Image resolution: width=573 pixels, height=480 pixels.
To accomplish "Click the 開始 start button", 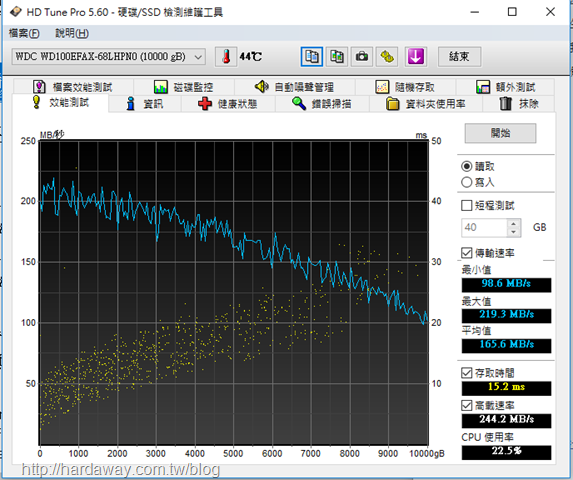I will pos(500,133).
